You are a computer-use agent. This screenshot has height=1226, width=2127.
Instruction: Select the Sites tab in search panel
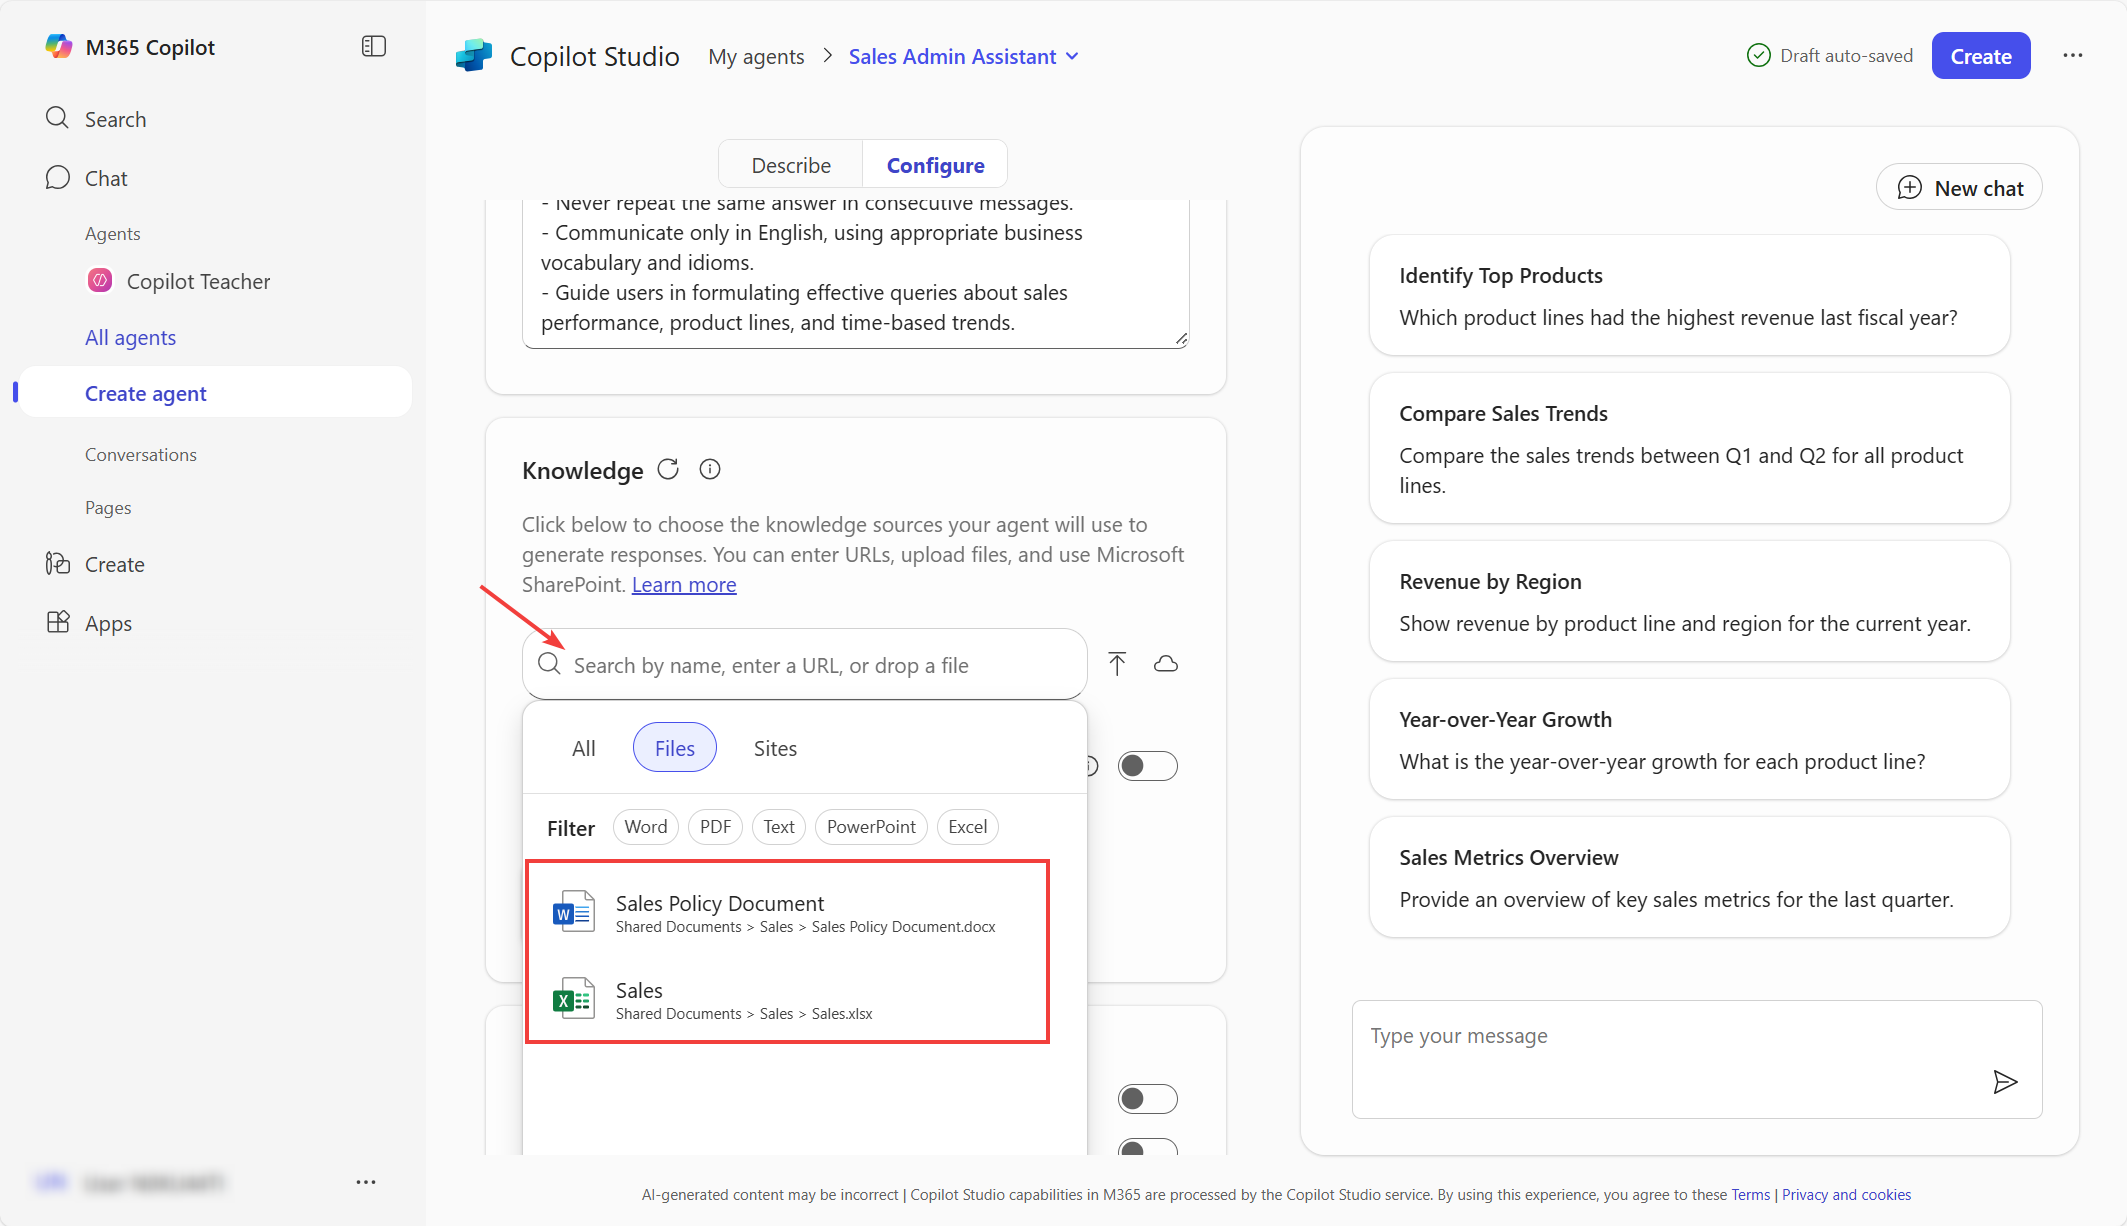(775, 749)
